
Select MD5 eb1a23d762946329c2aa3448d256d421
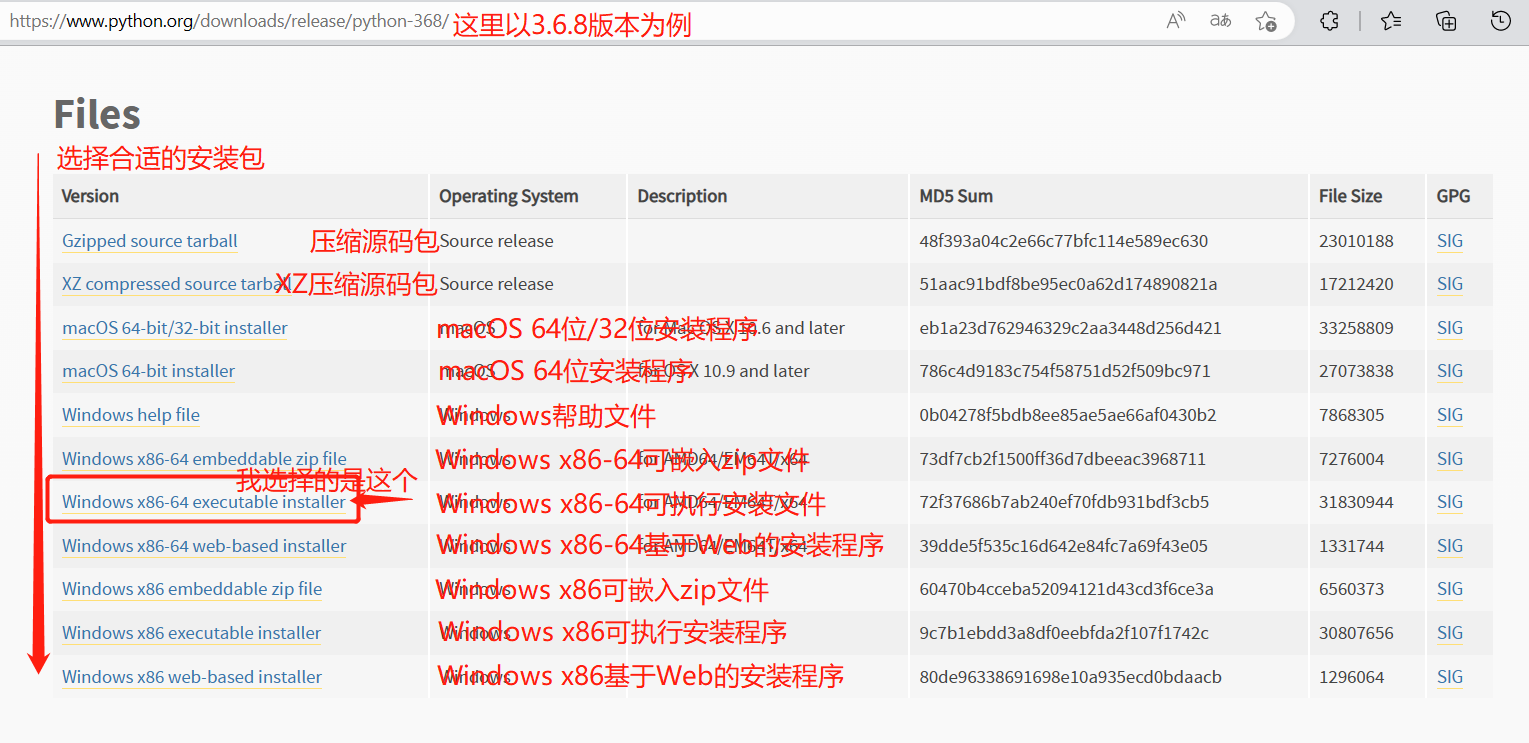point(1070,328)
